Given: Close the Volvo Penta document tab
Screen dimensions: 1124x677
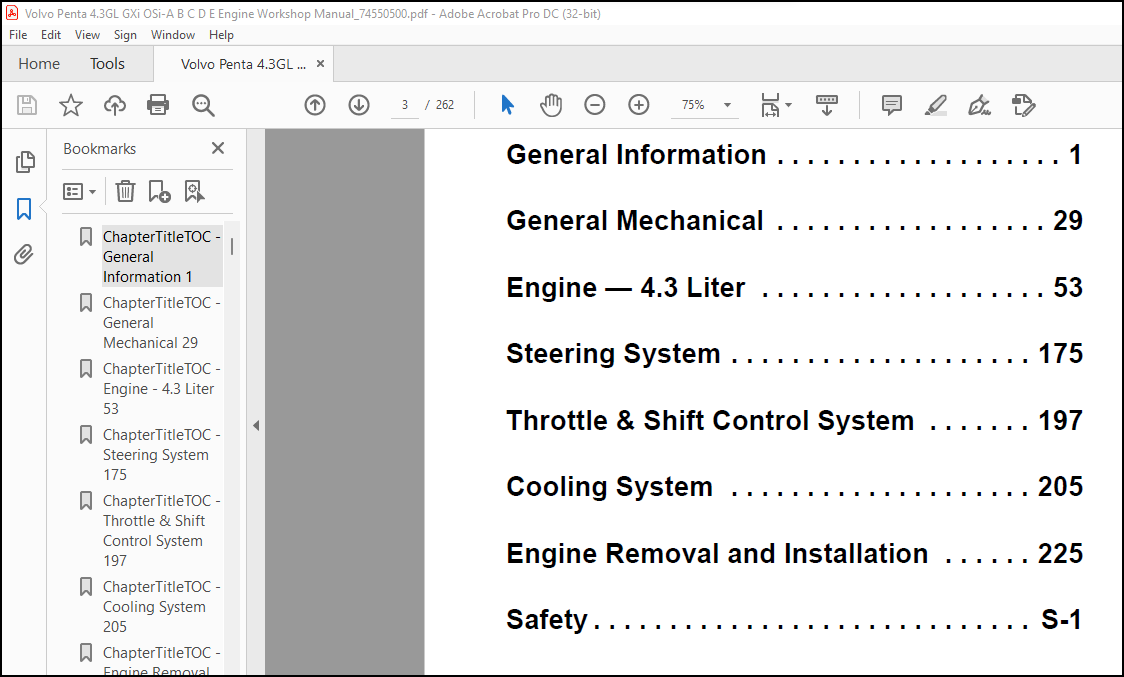Looking at the screenshot, I should 320,64.
